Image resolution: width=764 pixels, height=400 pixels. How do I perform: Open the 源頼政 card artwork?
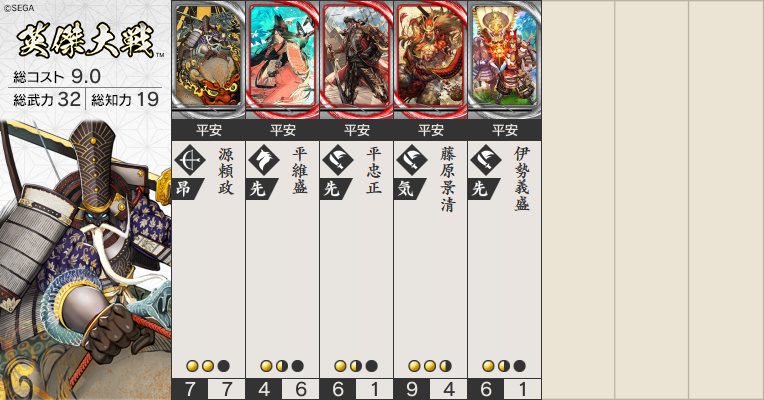[209, 58]
